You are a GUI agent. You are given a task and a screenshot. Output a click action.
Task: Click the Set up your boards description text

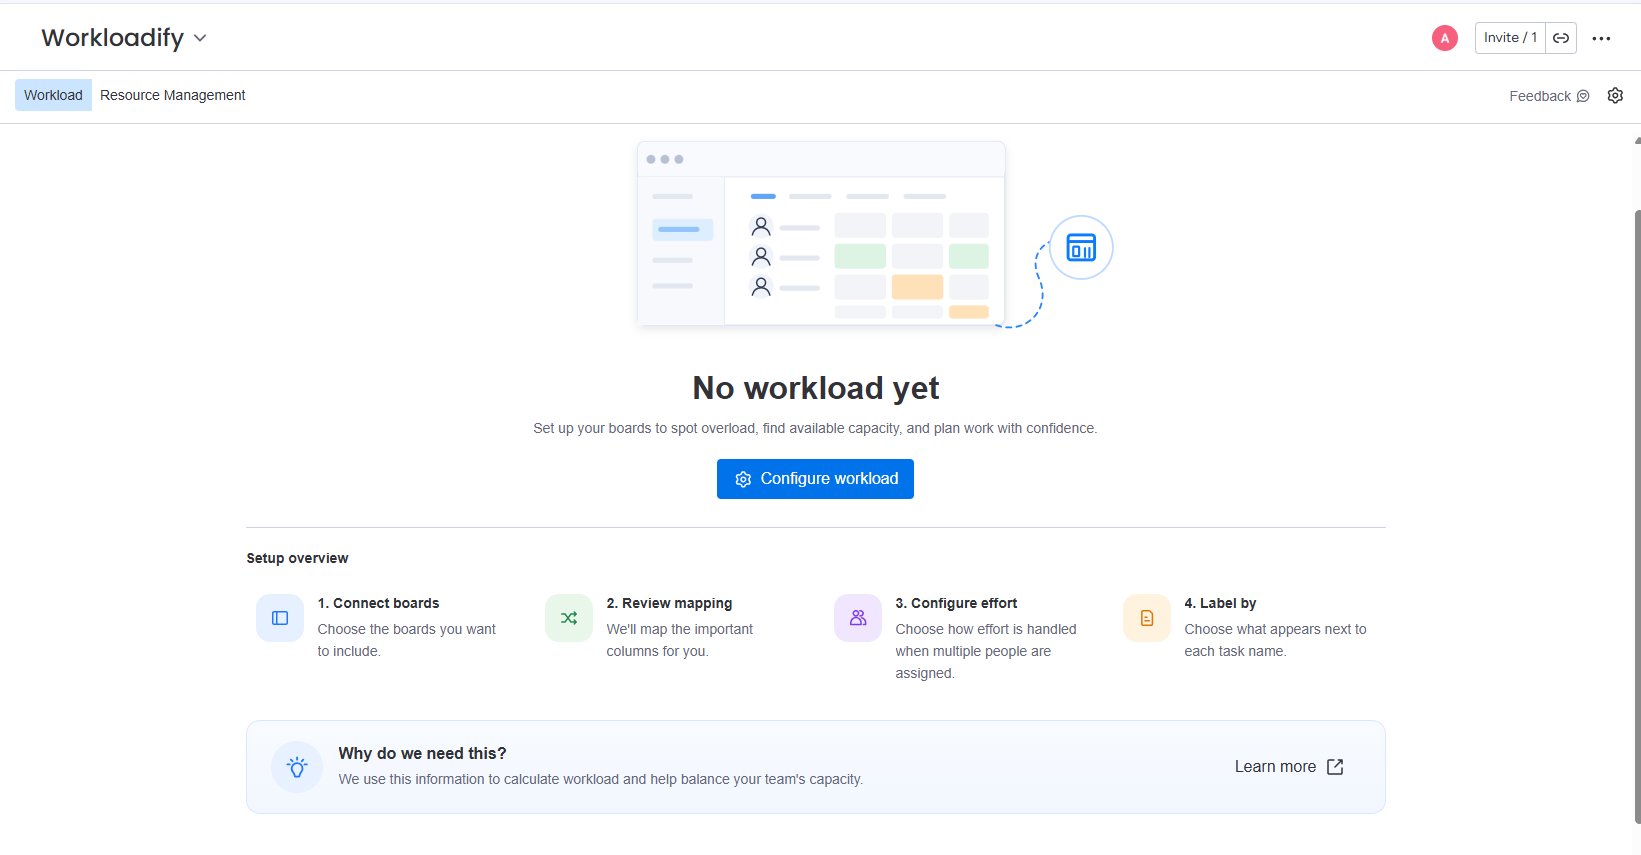tap(815, 428)
